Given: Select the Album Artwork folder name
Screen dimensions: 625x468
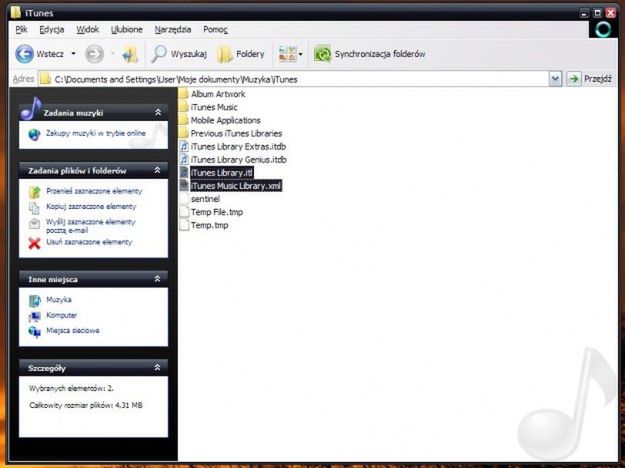Looking at the screenshot, I should [x=218, y=94].
